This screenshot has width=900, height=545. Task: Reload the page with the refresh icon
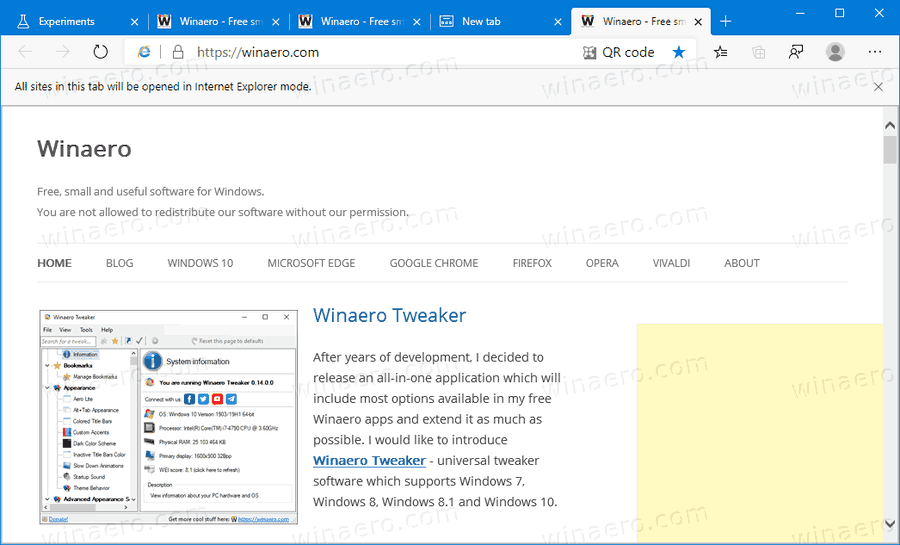click(100, 52)
